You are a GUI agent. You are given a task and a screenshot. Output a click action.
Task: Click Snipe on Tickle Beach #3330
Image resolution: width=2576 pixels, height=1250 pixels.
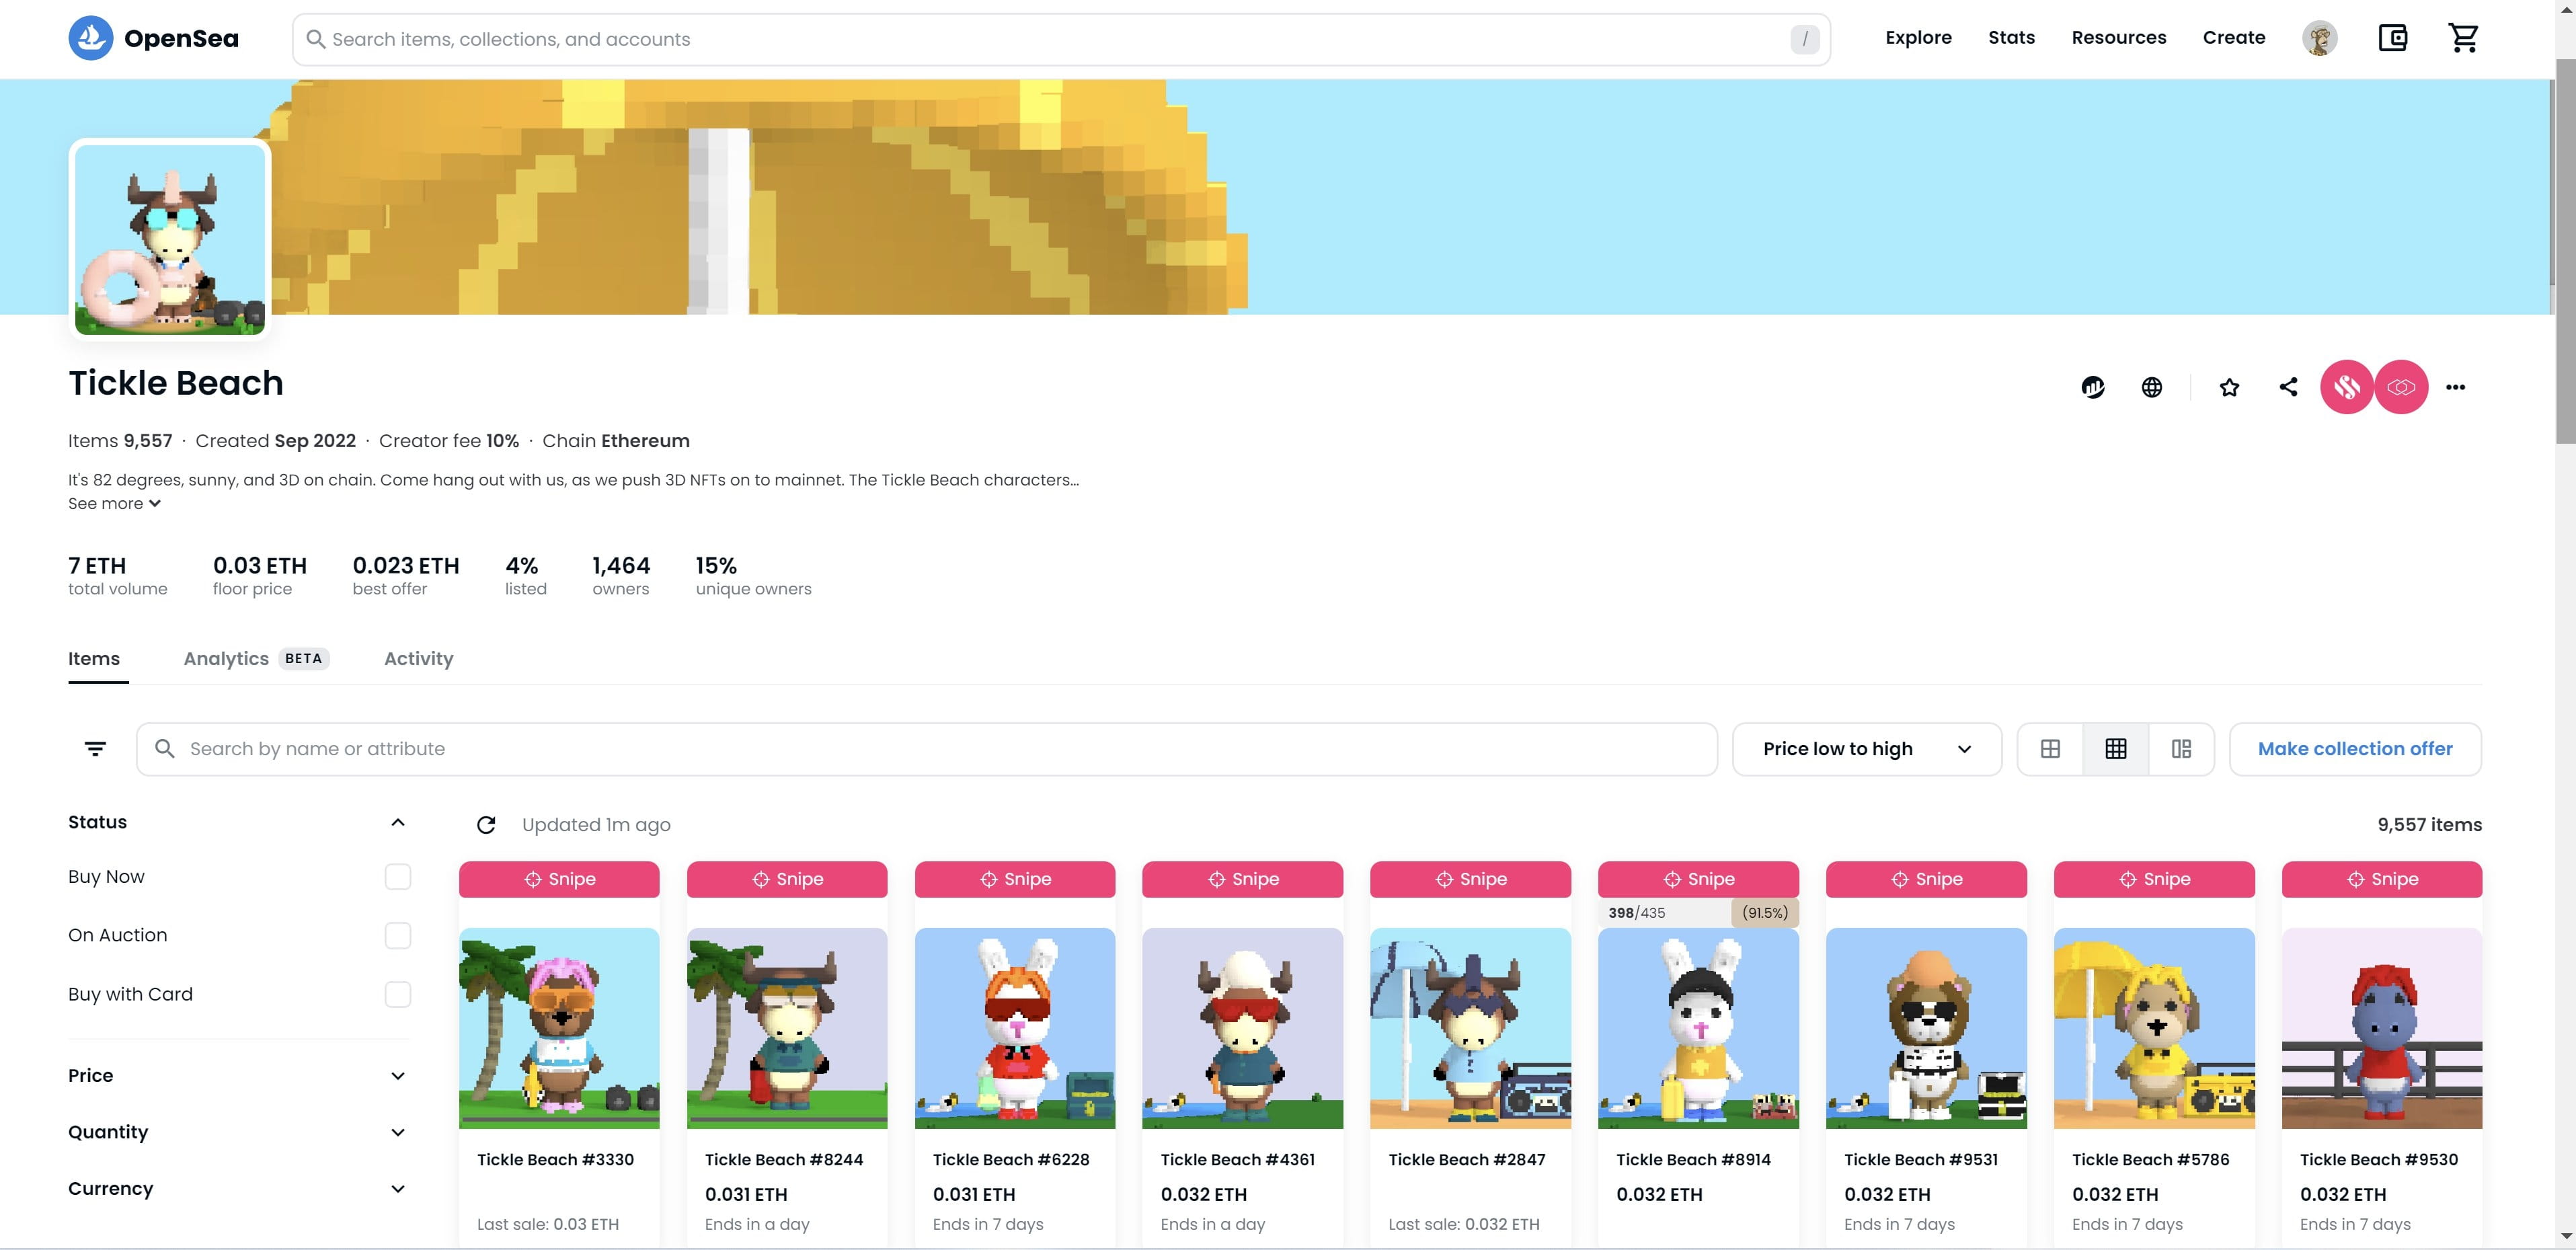pos(559,879)
